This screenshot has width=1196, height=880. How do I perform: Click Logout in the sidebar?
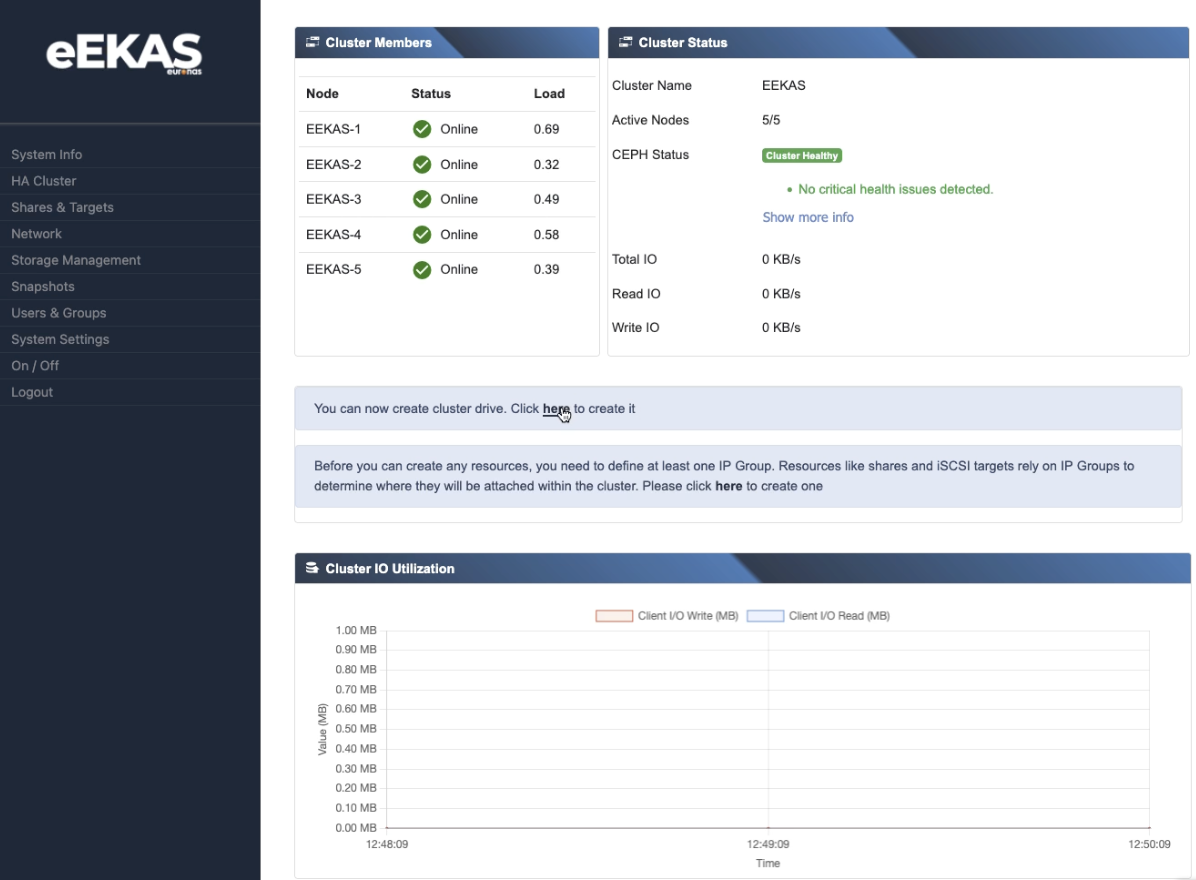pyautogui.click(x=32, y=392)
